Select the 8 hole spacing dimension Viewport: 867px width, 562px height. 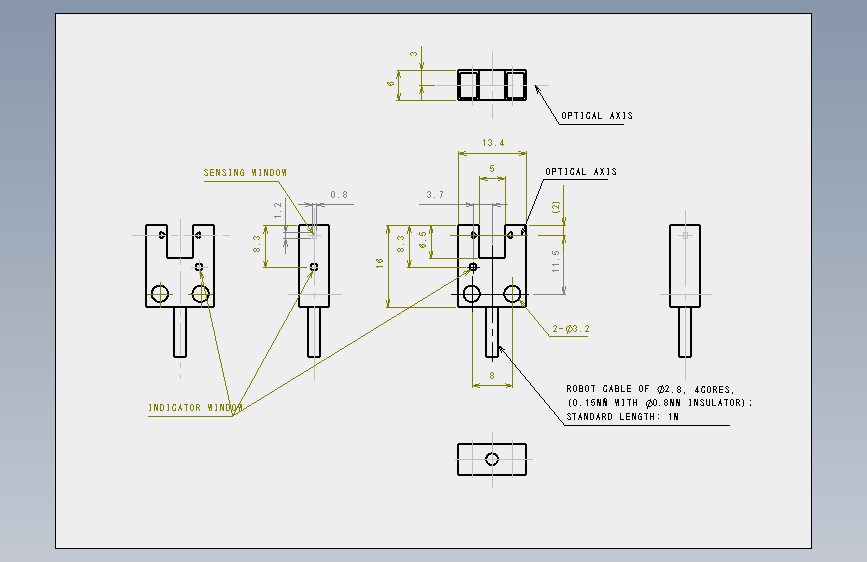pyautogui.click(x=492, y=376)
